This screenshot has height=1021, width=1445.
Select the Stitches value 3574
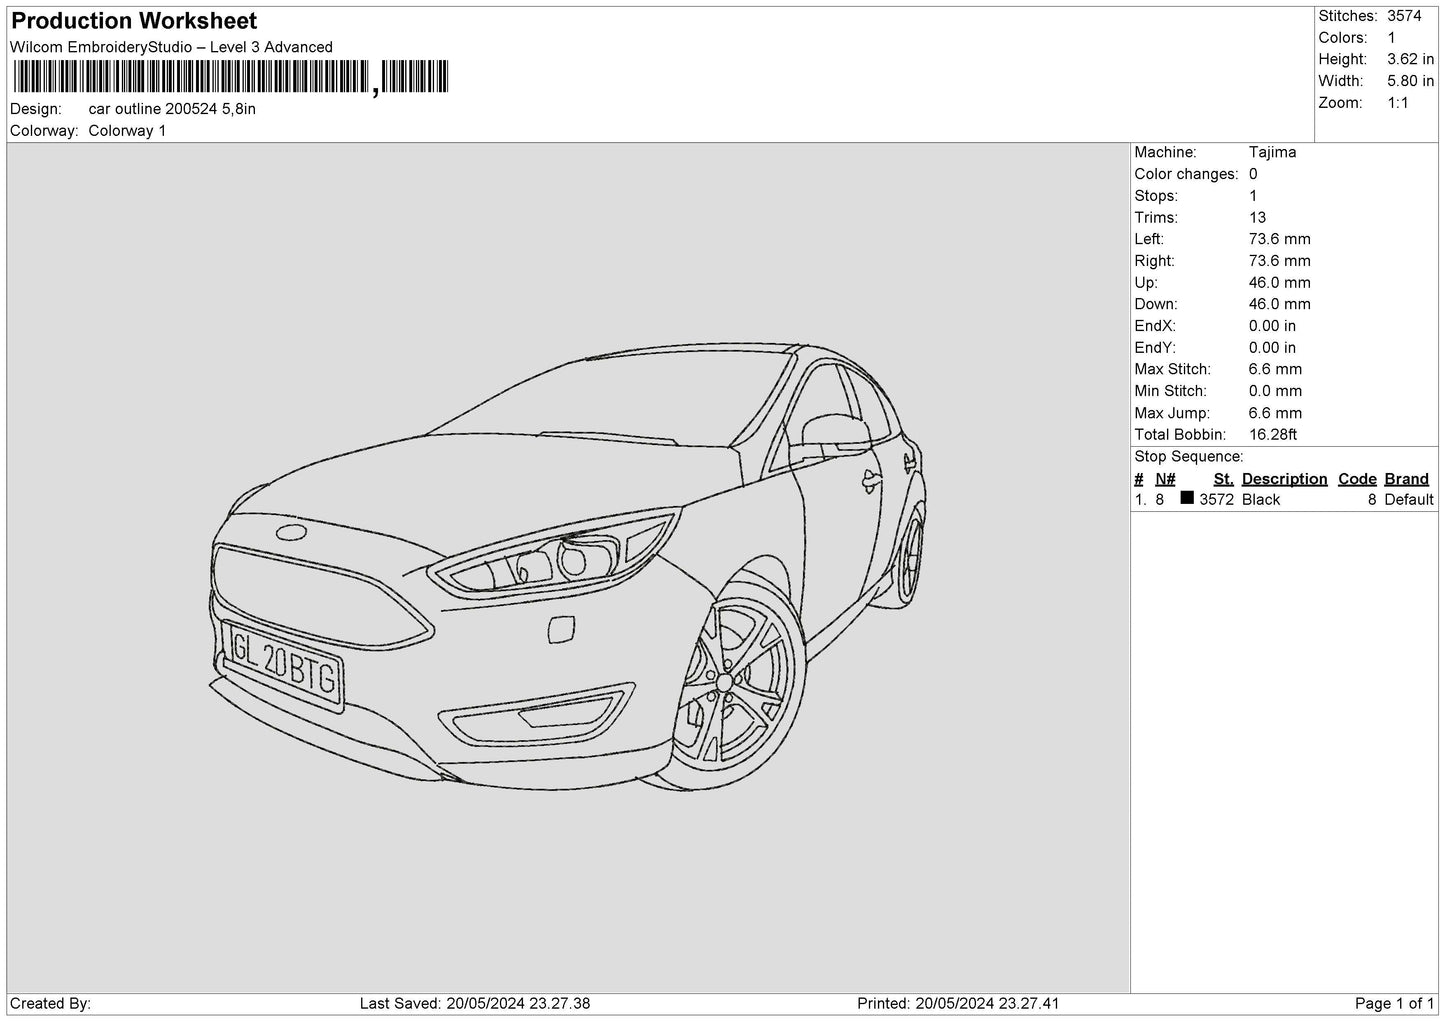coord(1404,16)
